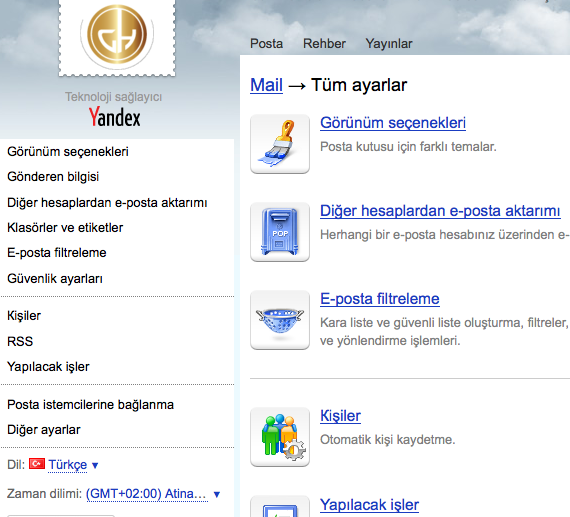Expand the Zaman dilimi timezone dropdown arrow

click(217, 494)
